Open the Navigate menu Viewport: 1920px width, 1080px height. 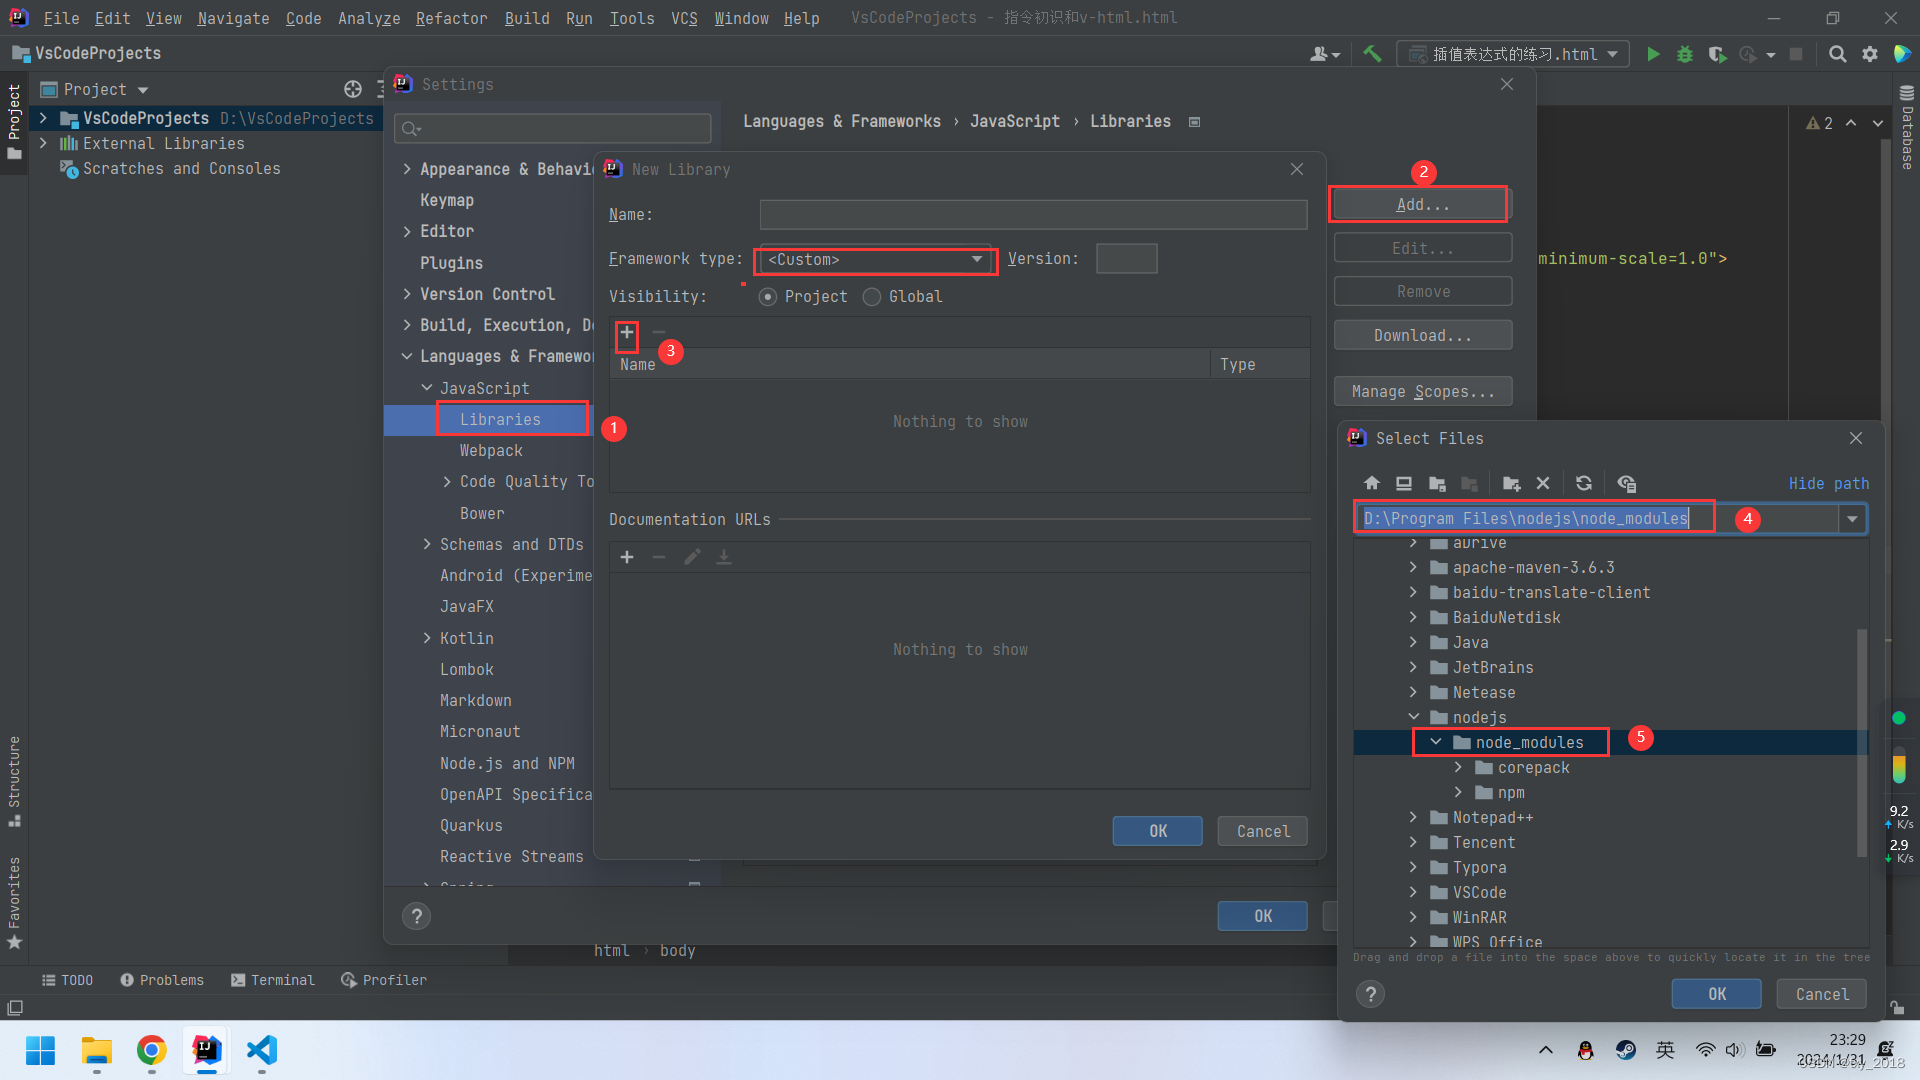[233, 18]
